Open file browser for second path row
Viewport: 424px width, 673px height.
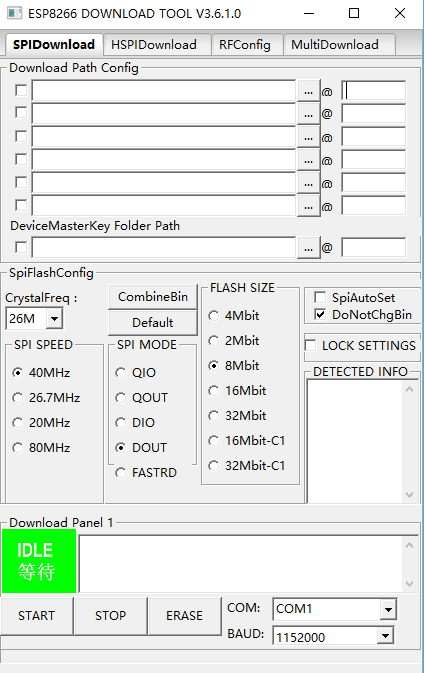tap(308, 114)
